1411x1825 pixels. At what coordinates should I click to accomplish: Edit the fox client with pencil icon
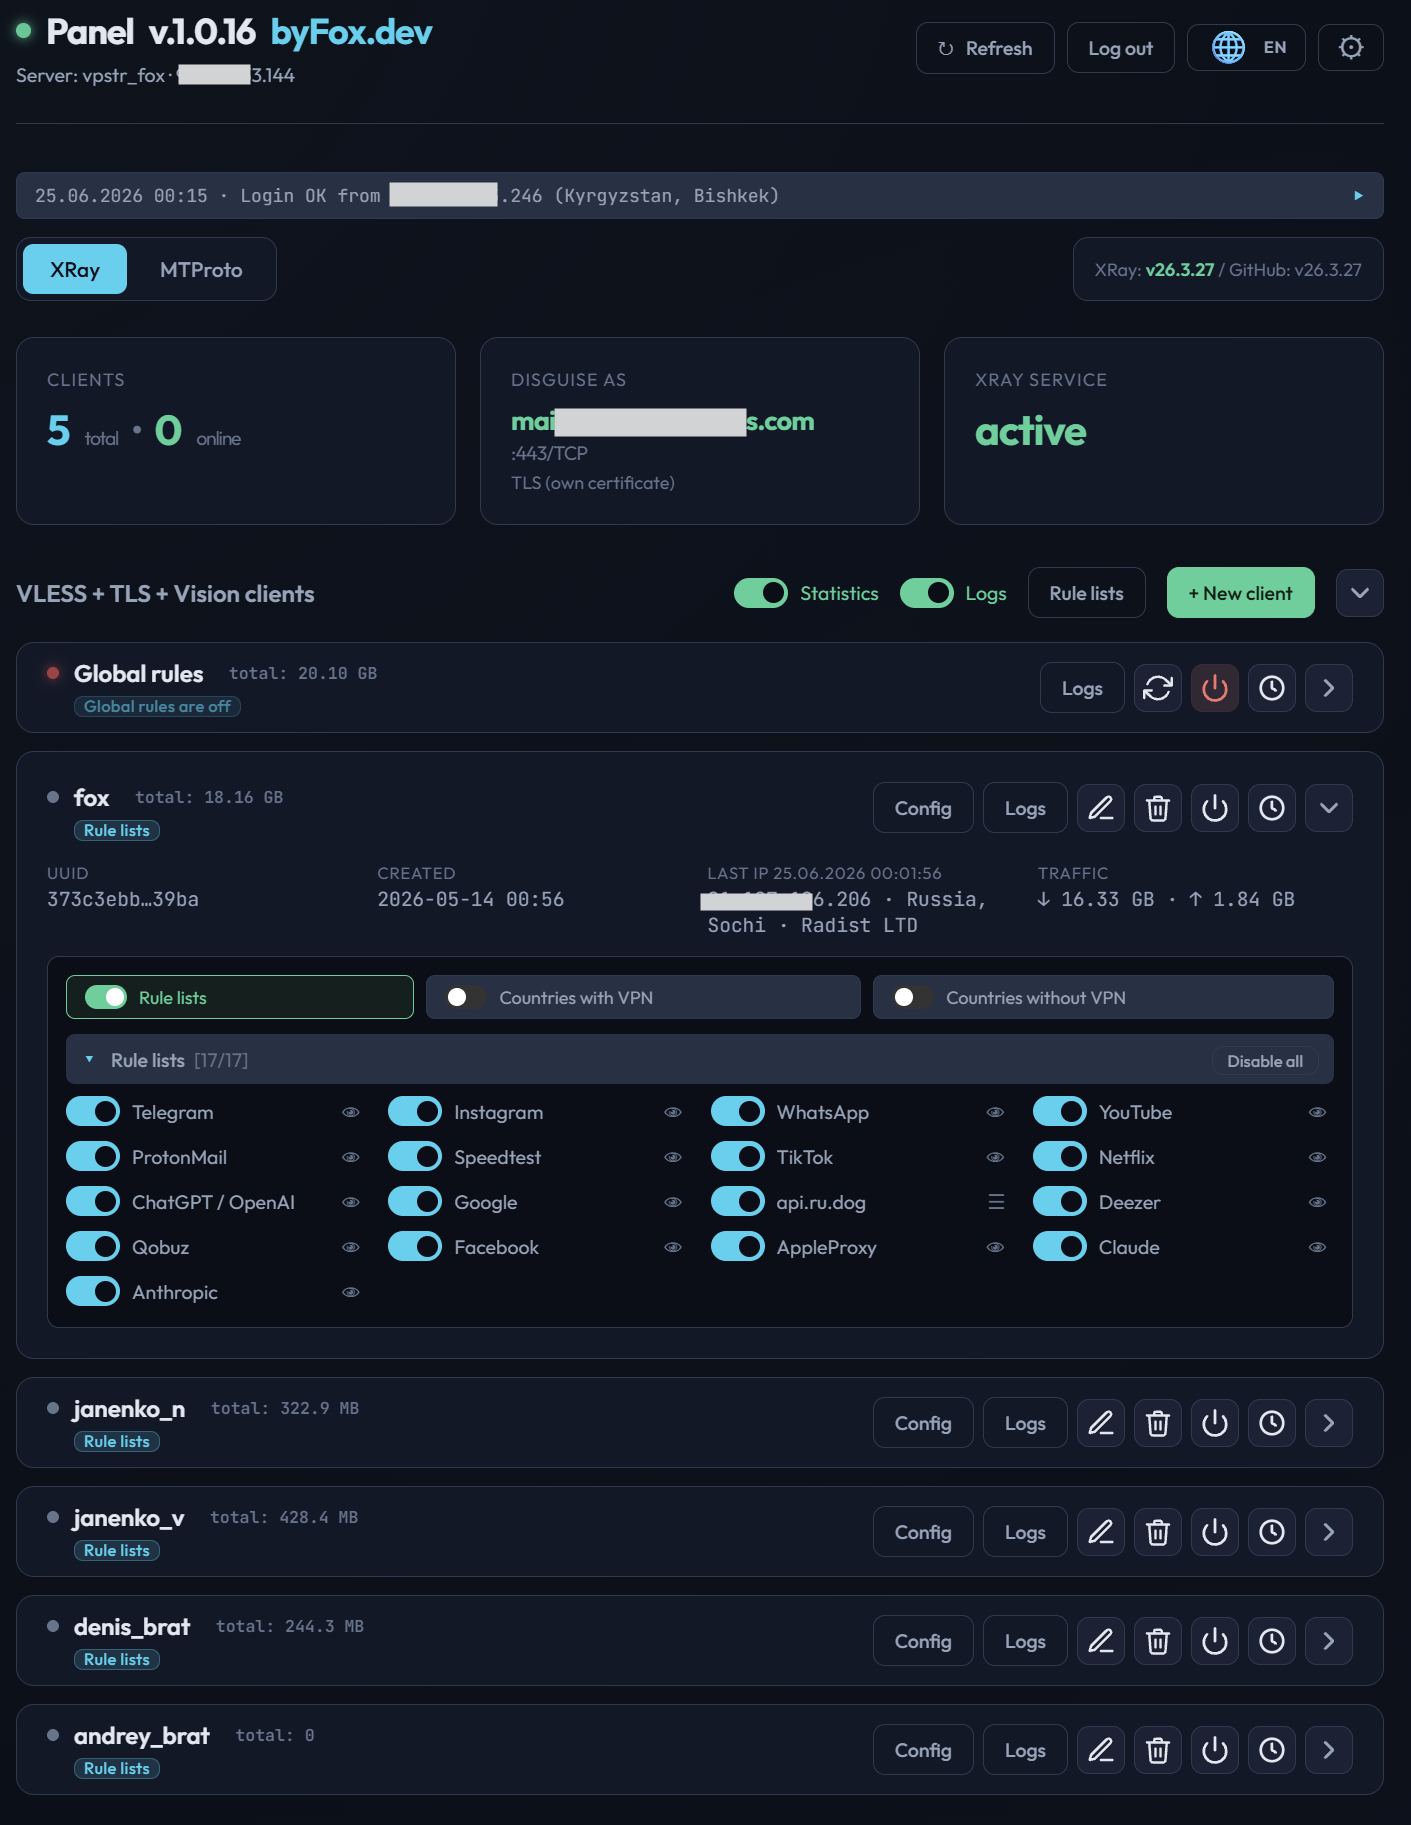1100,808
